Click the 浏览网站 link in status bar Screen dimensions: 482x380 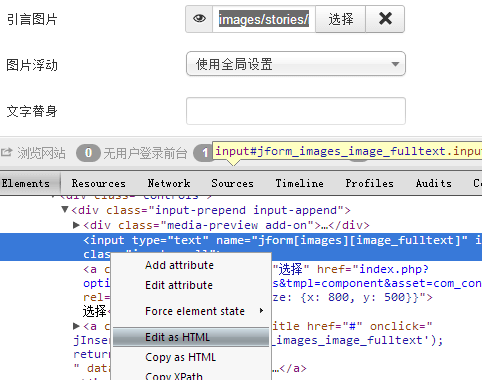tap(41, 153)
